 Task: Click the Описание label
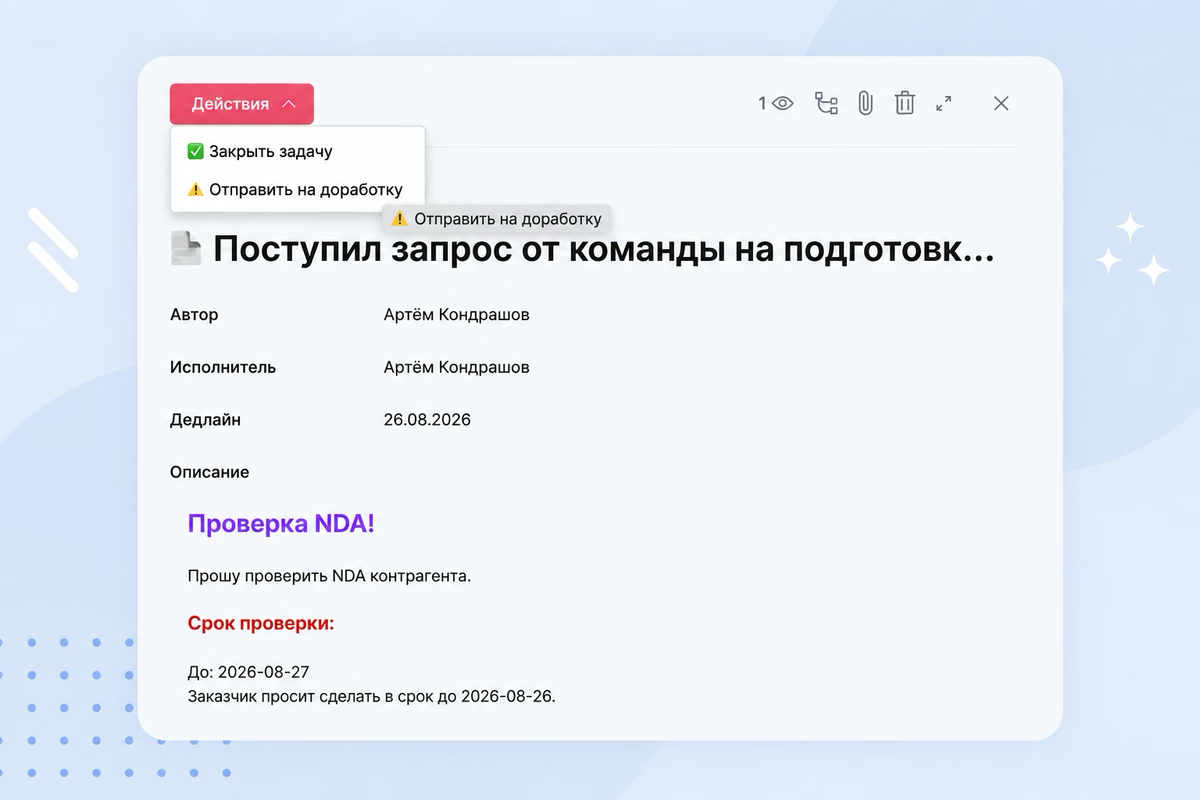[209, 472]
